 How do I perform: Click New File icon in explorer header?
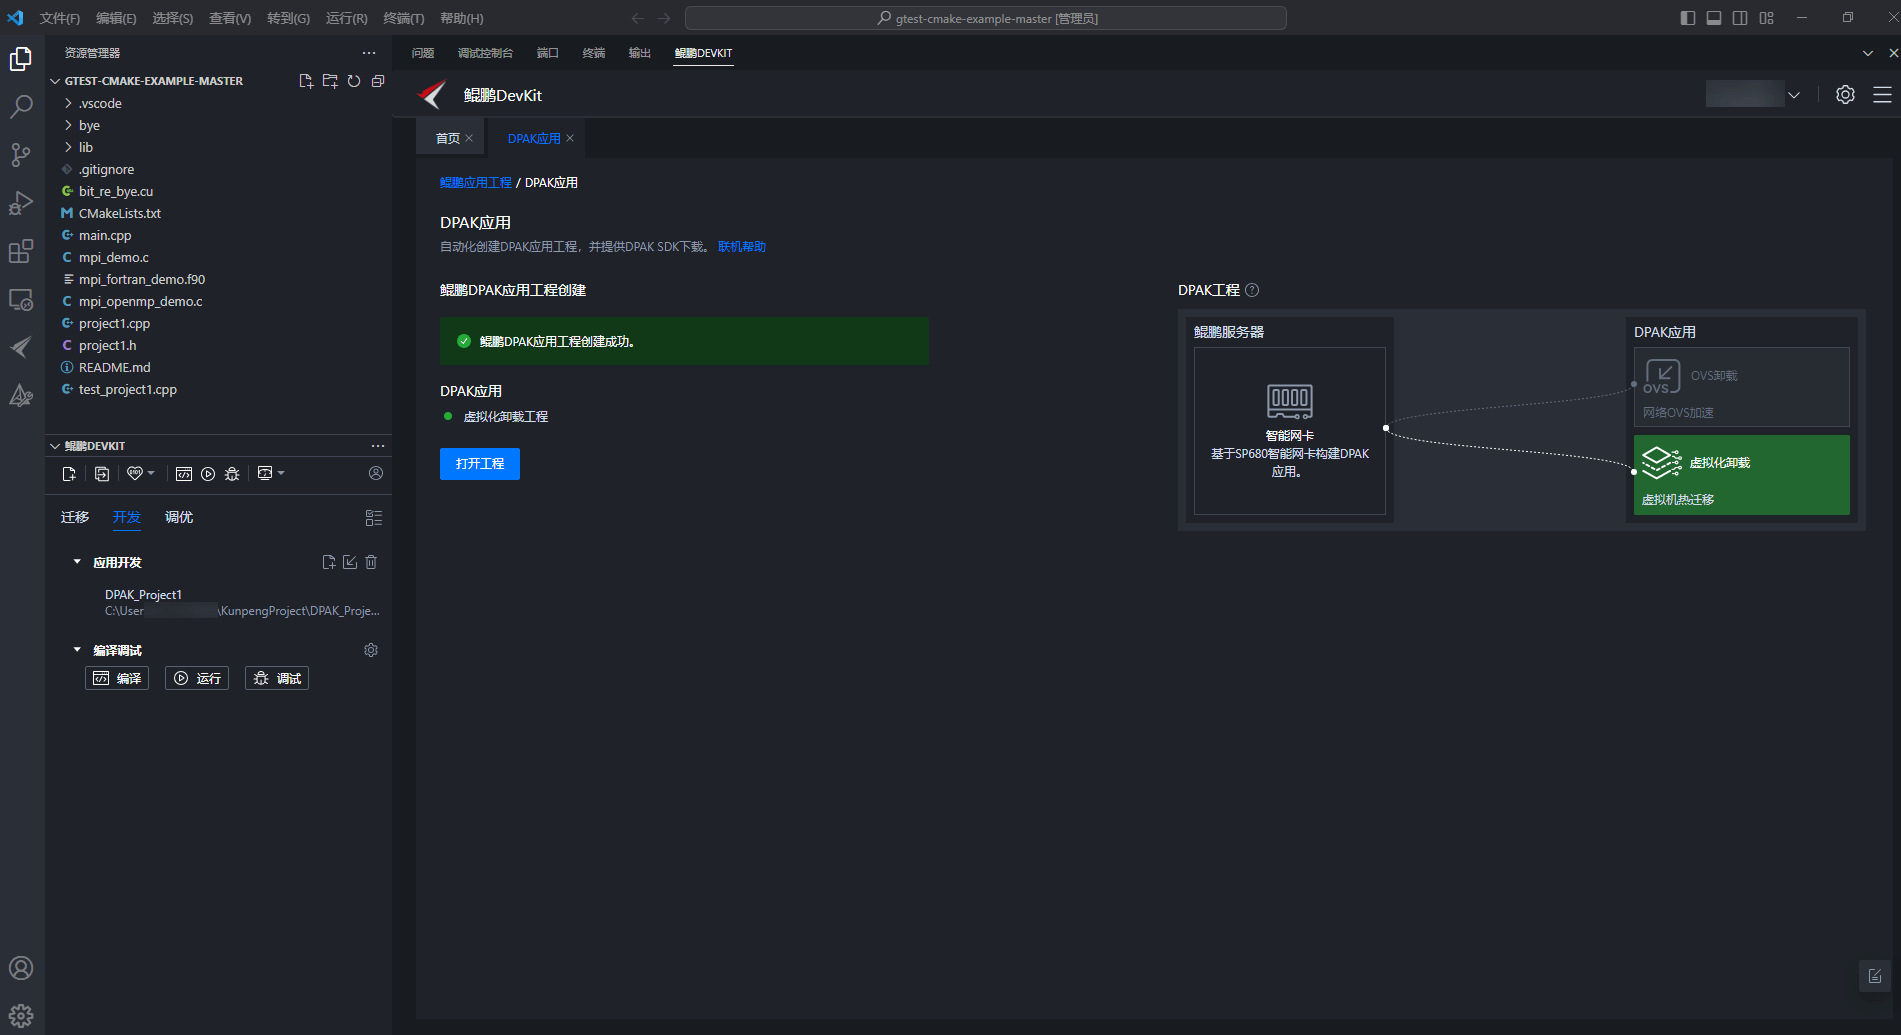click(x=306, y=81)
